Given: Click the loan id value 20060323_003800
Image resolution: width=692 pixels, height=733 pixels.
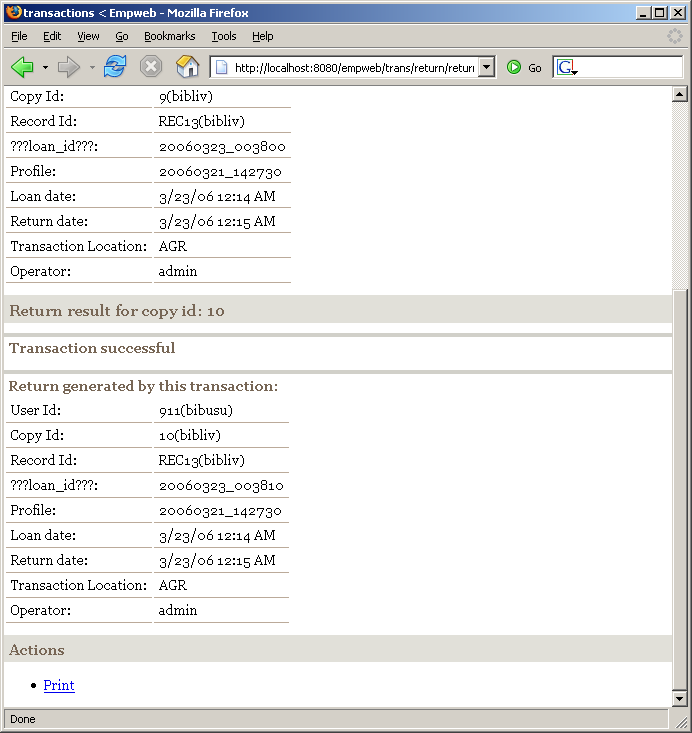Looking at the screenshot, I should pyautogui.click(x=222, y=146).
